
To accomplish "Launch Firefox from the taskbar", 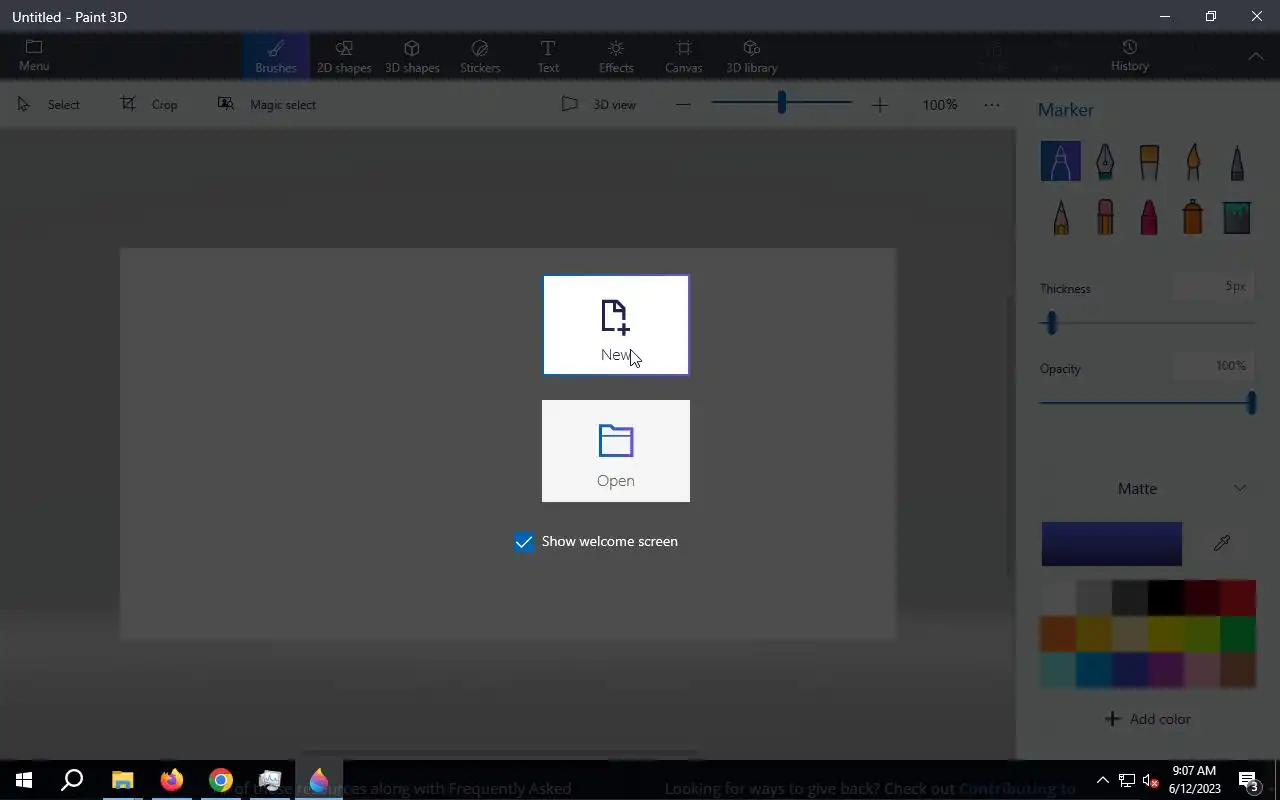I will [172, 780].
